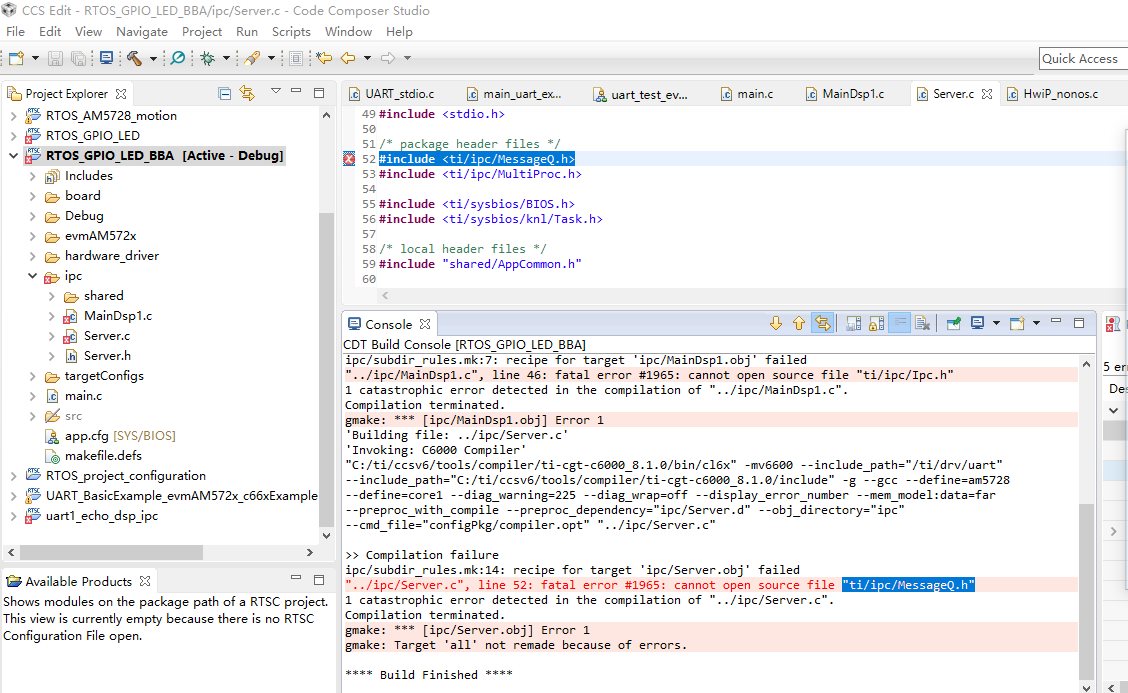Toggle Word Wrap in Console toolbar
Screen dimensions: 1128x693
(899, 323)
